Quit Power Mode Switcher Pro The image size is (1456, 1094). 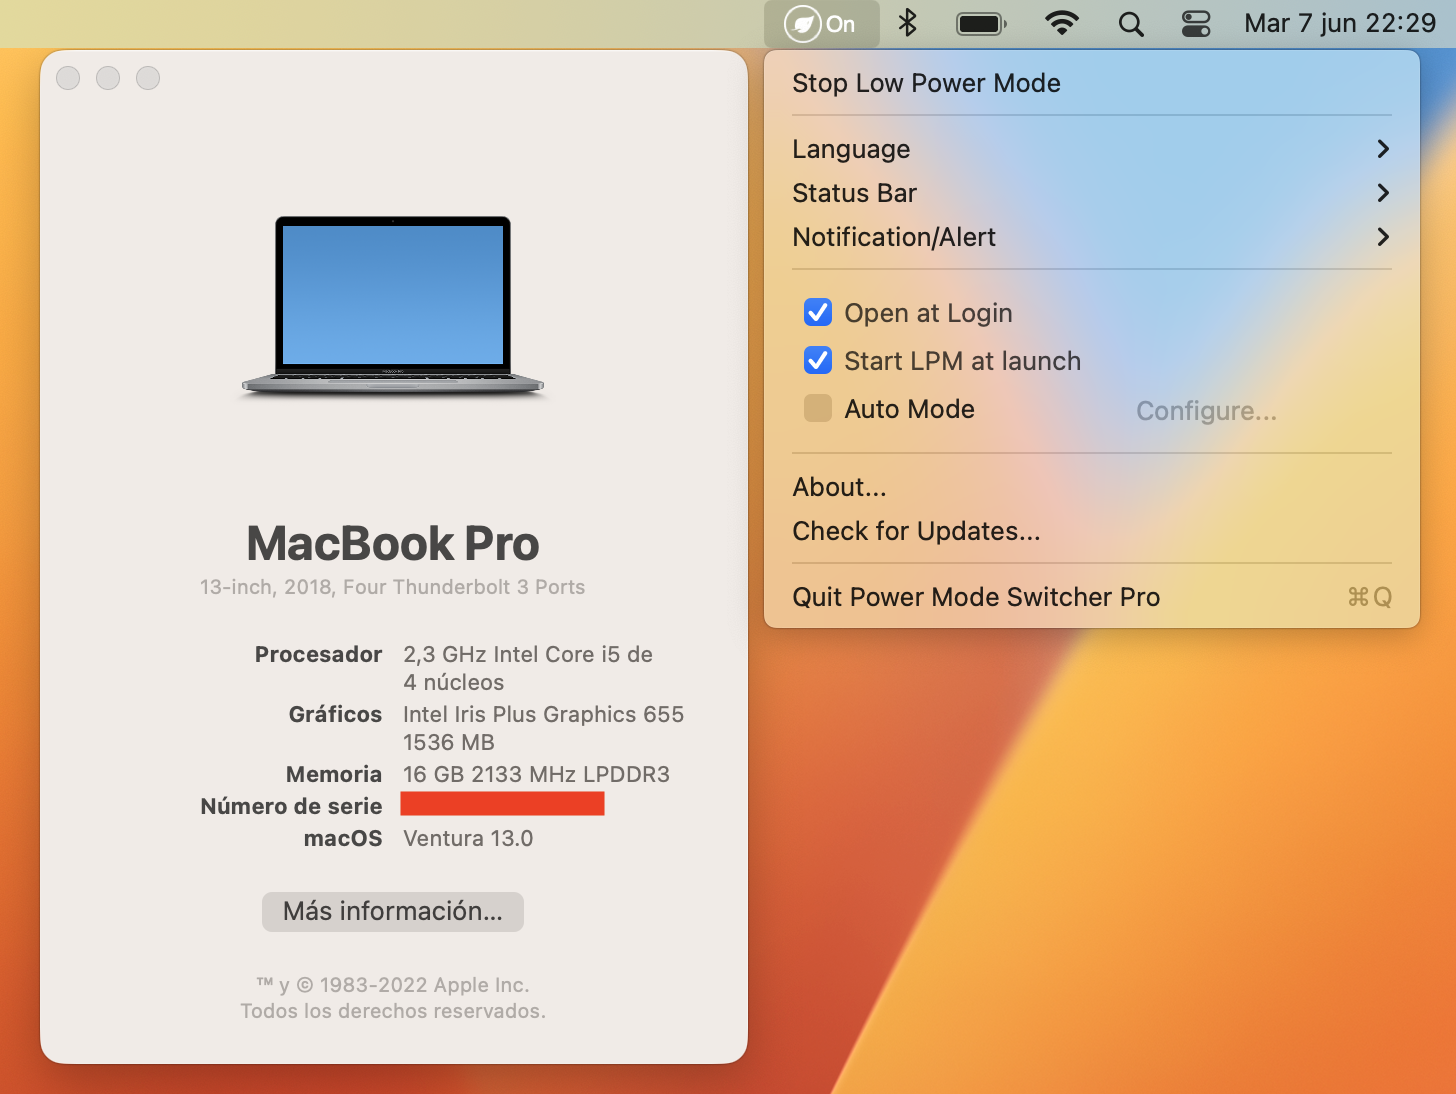point(1092,597)
